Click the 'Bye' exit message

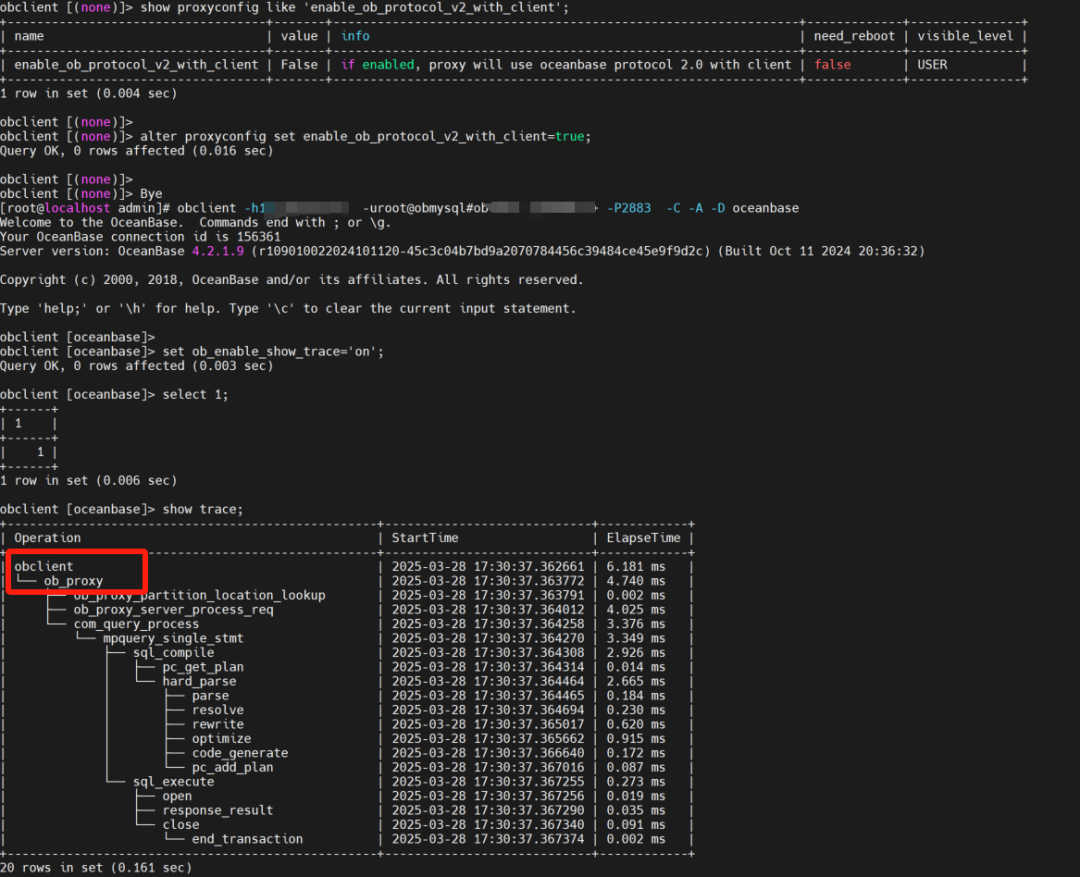tap(151, 194)
